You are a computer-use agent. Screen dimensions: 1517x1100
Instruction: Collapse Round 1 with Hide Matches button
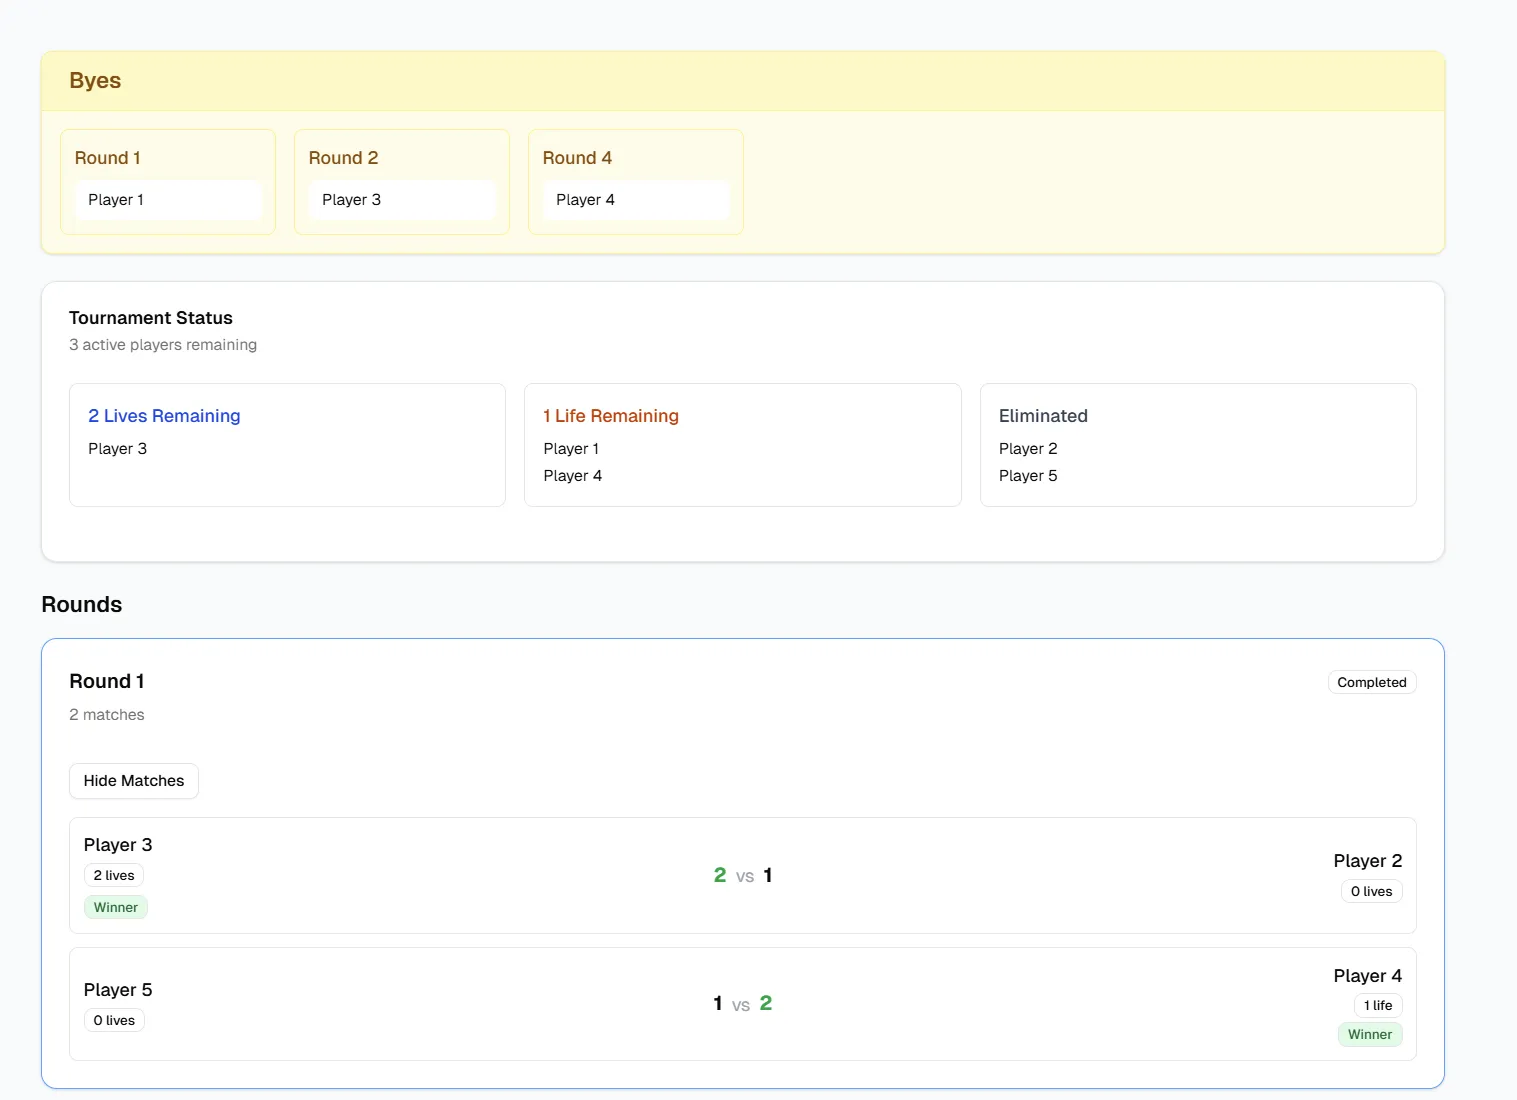coord(134,781)
